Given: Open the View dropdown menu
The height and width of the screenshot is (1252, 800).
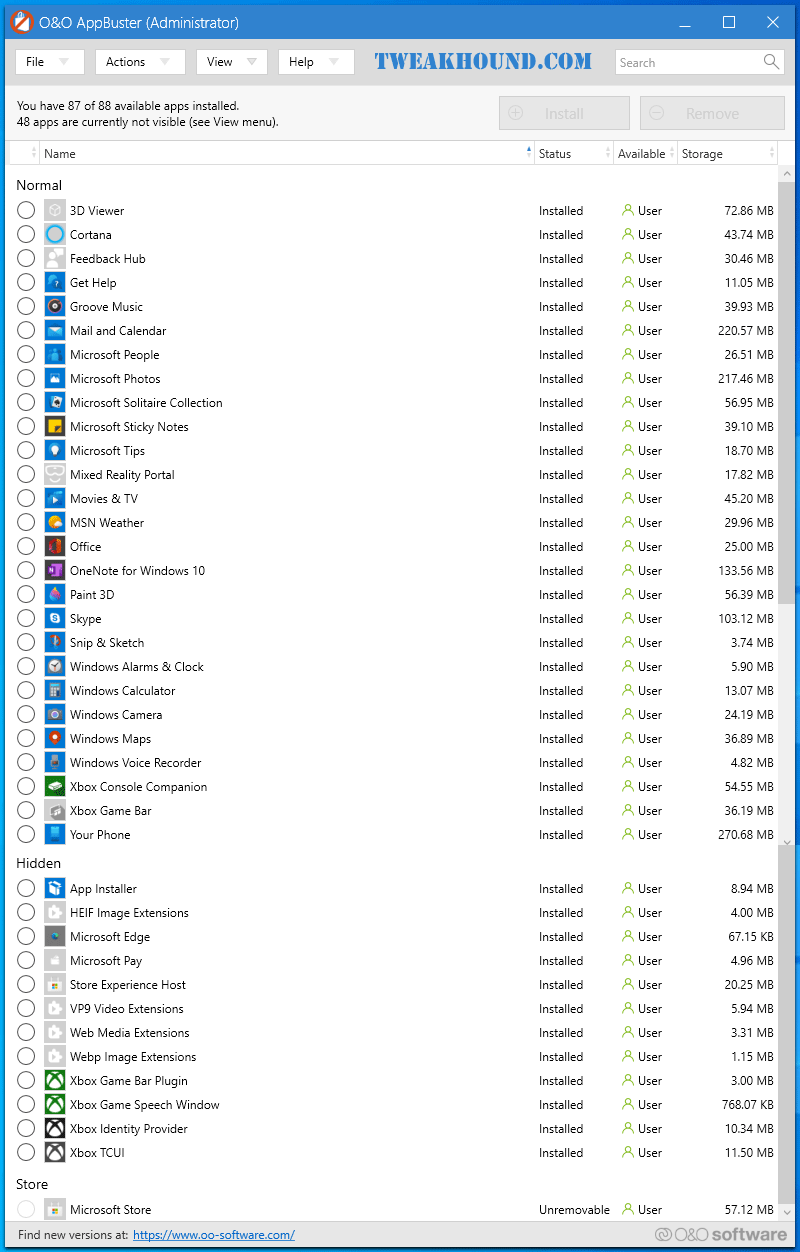Looking at the screenshot, I should click(x=232, y=62).
